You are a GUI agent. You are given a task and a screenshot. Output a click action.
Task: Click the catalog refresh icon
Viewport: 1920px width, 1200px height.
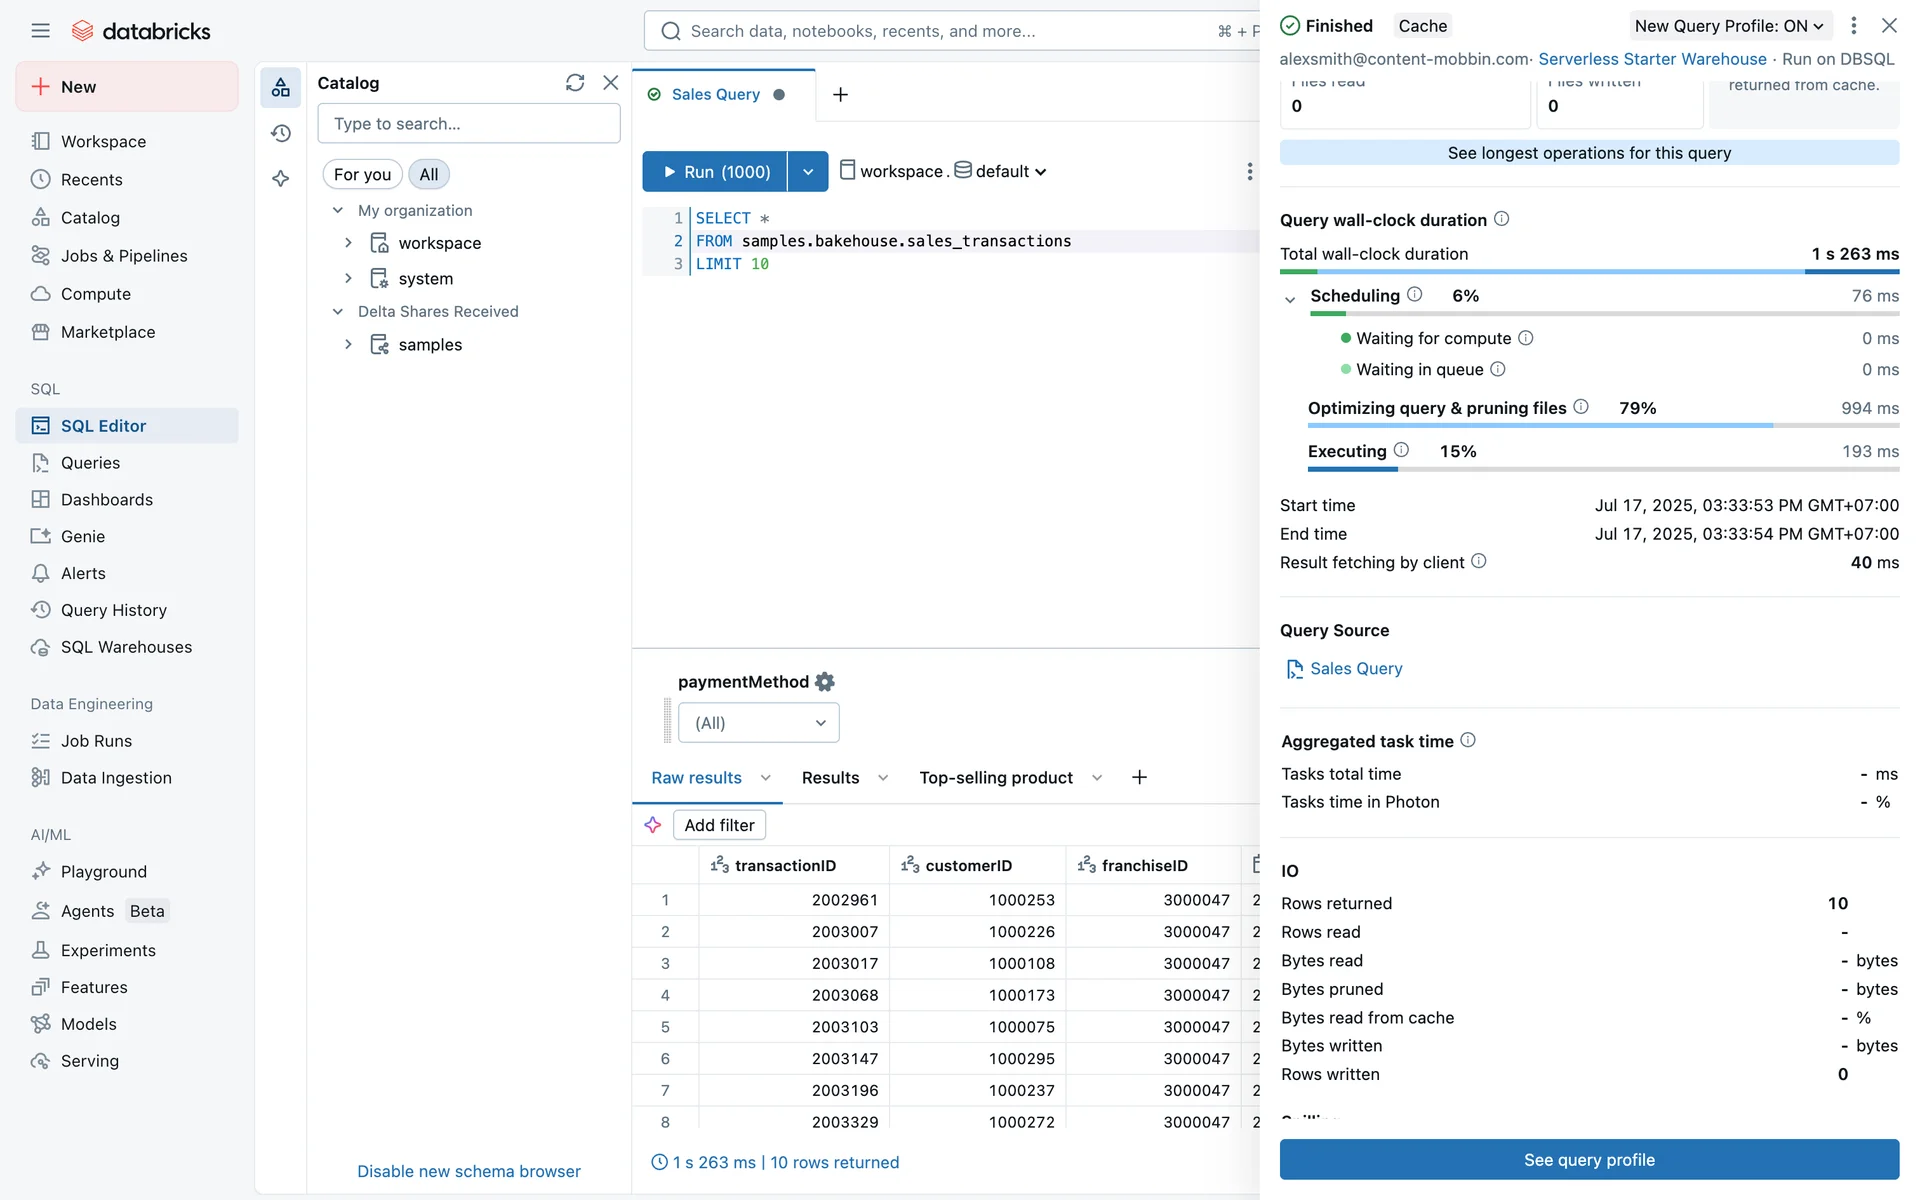(x=574, y=83)
